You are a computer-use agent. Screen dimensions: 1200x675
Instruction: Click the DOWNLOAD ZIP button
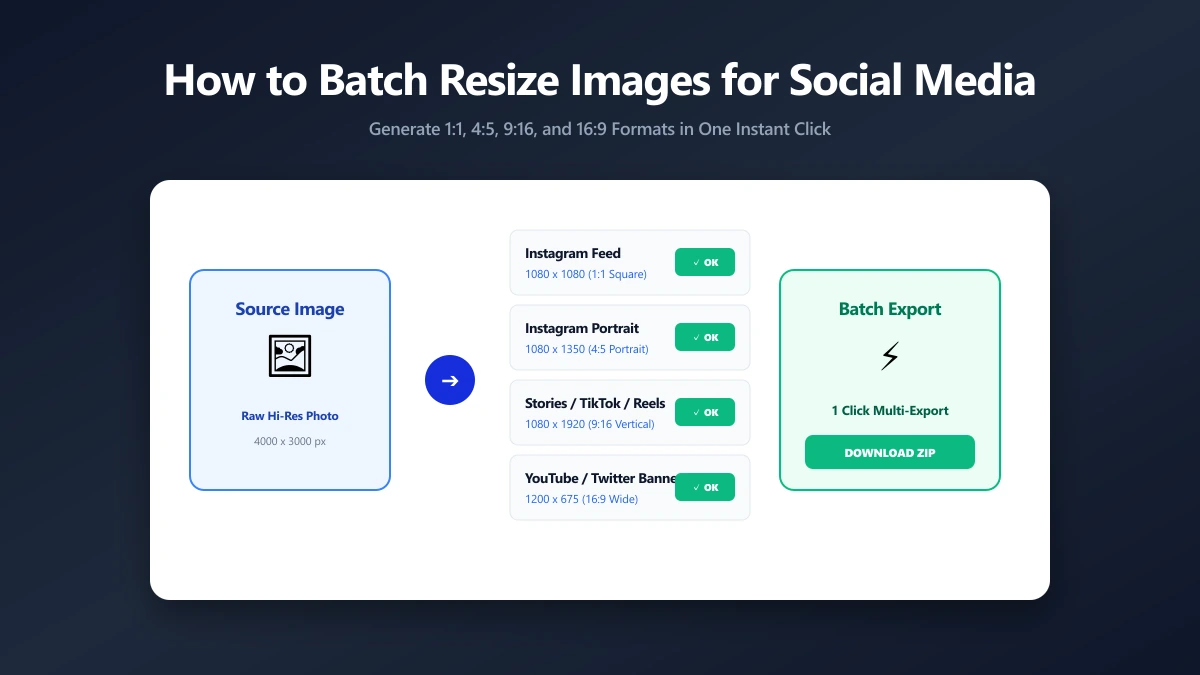coord(890,452)
